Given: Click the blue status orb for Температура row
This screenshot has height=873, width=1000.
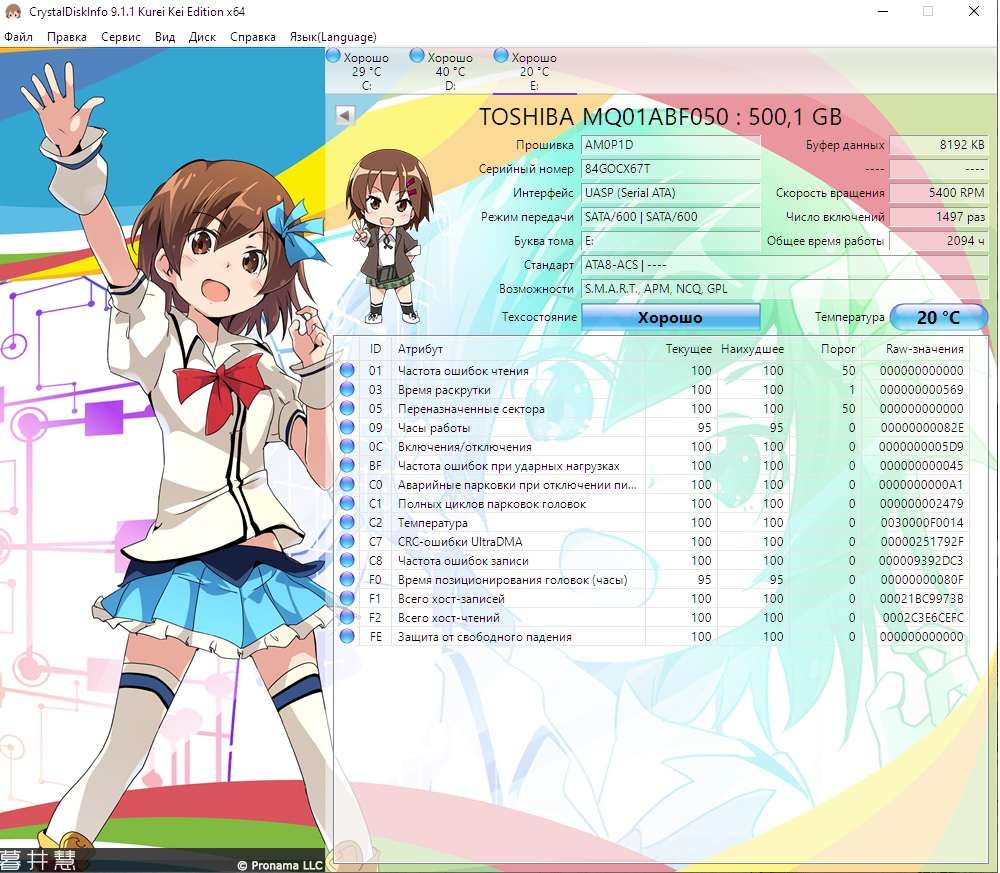Looking at the screenshot, I should tap(347, 522).
